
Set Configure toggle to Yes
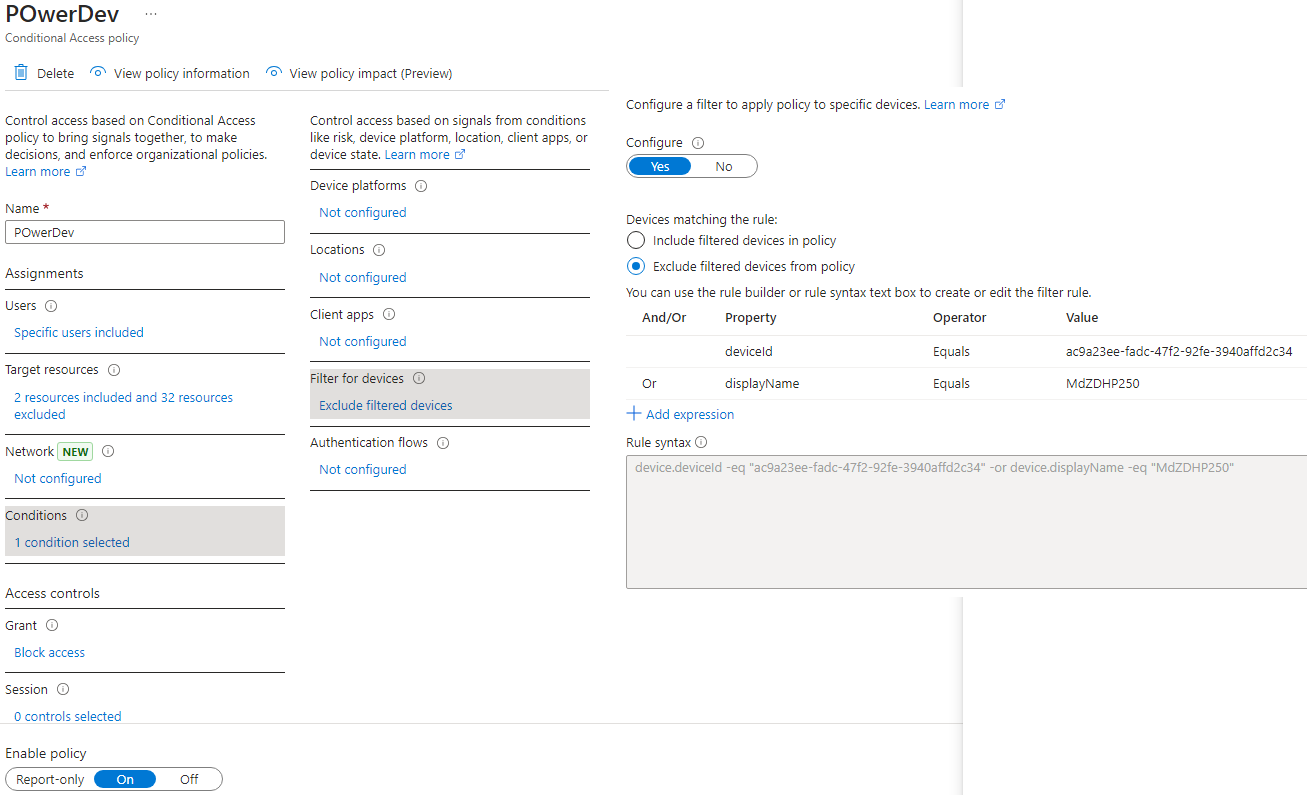(660, 167)
